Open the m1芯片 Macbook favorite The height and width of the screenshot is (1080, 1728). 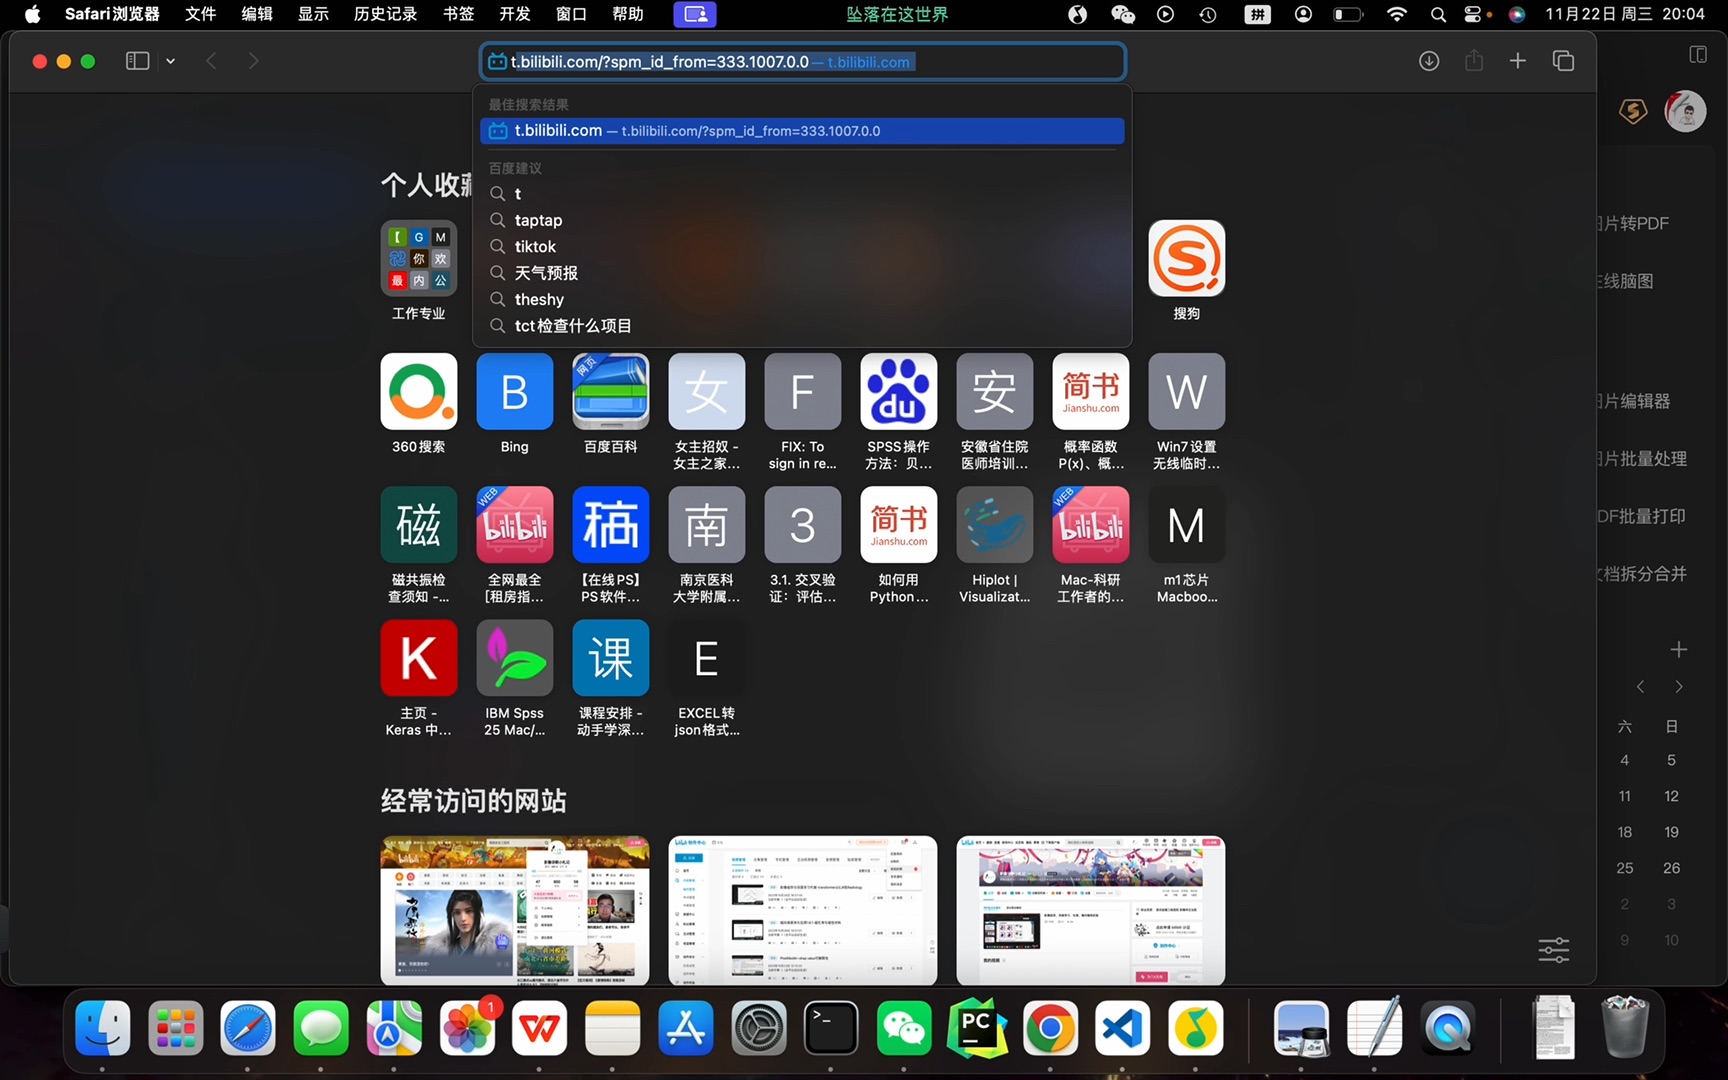pyautogui.click(x=1187, y=525)
